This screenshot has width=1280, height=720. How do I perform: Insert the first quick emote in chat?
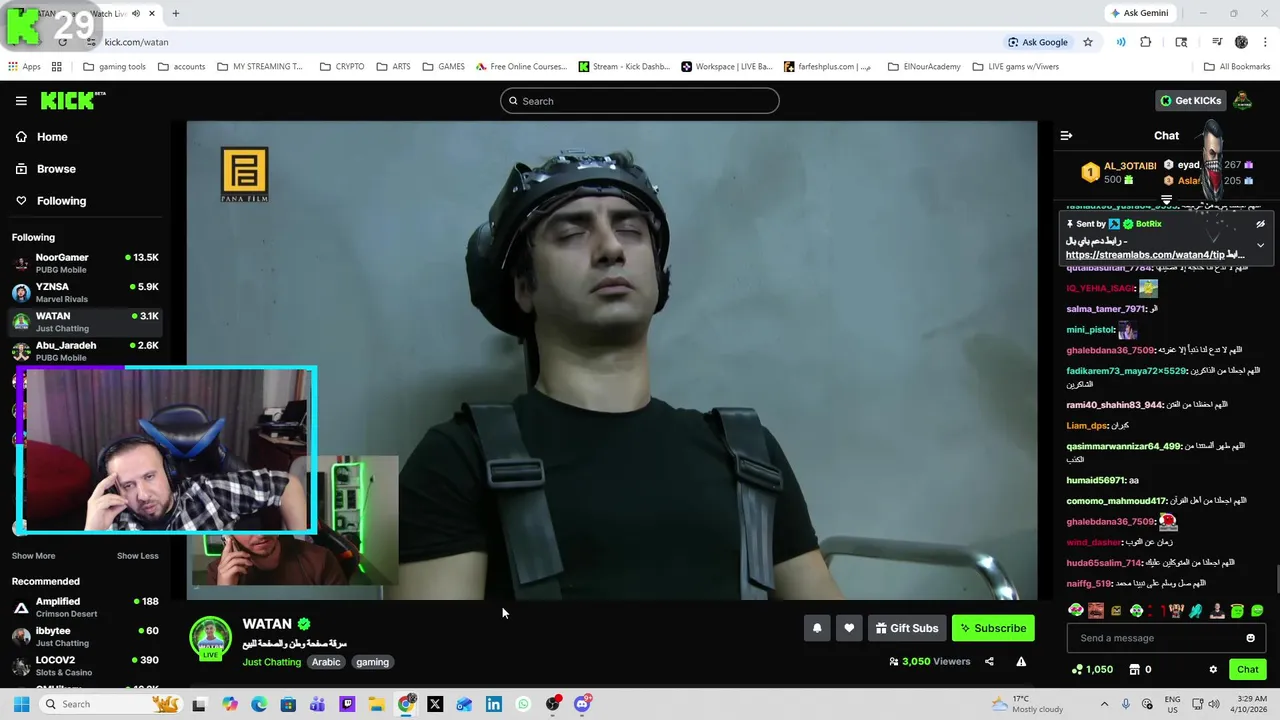1076,610
